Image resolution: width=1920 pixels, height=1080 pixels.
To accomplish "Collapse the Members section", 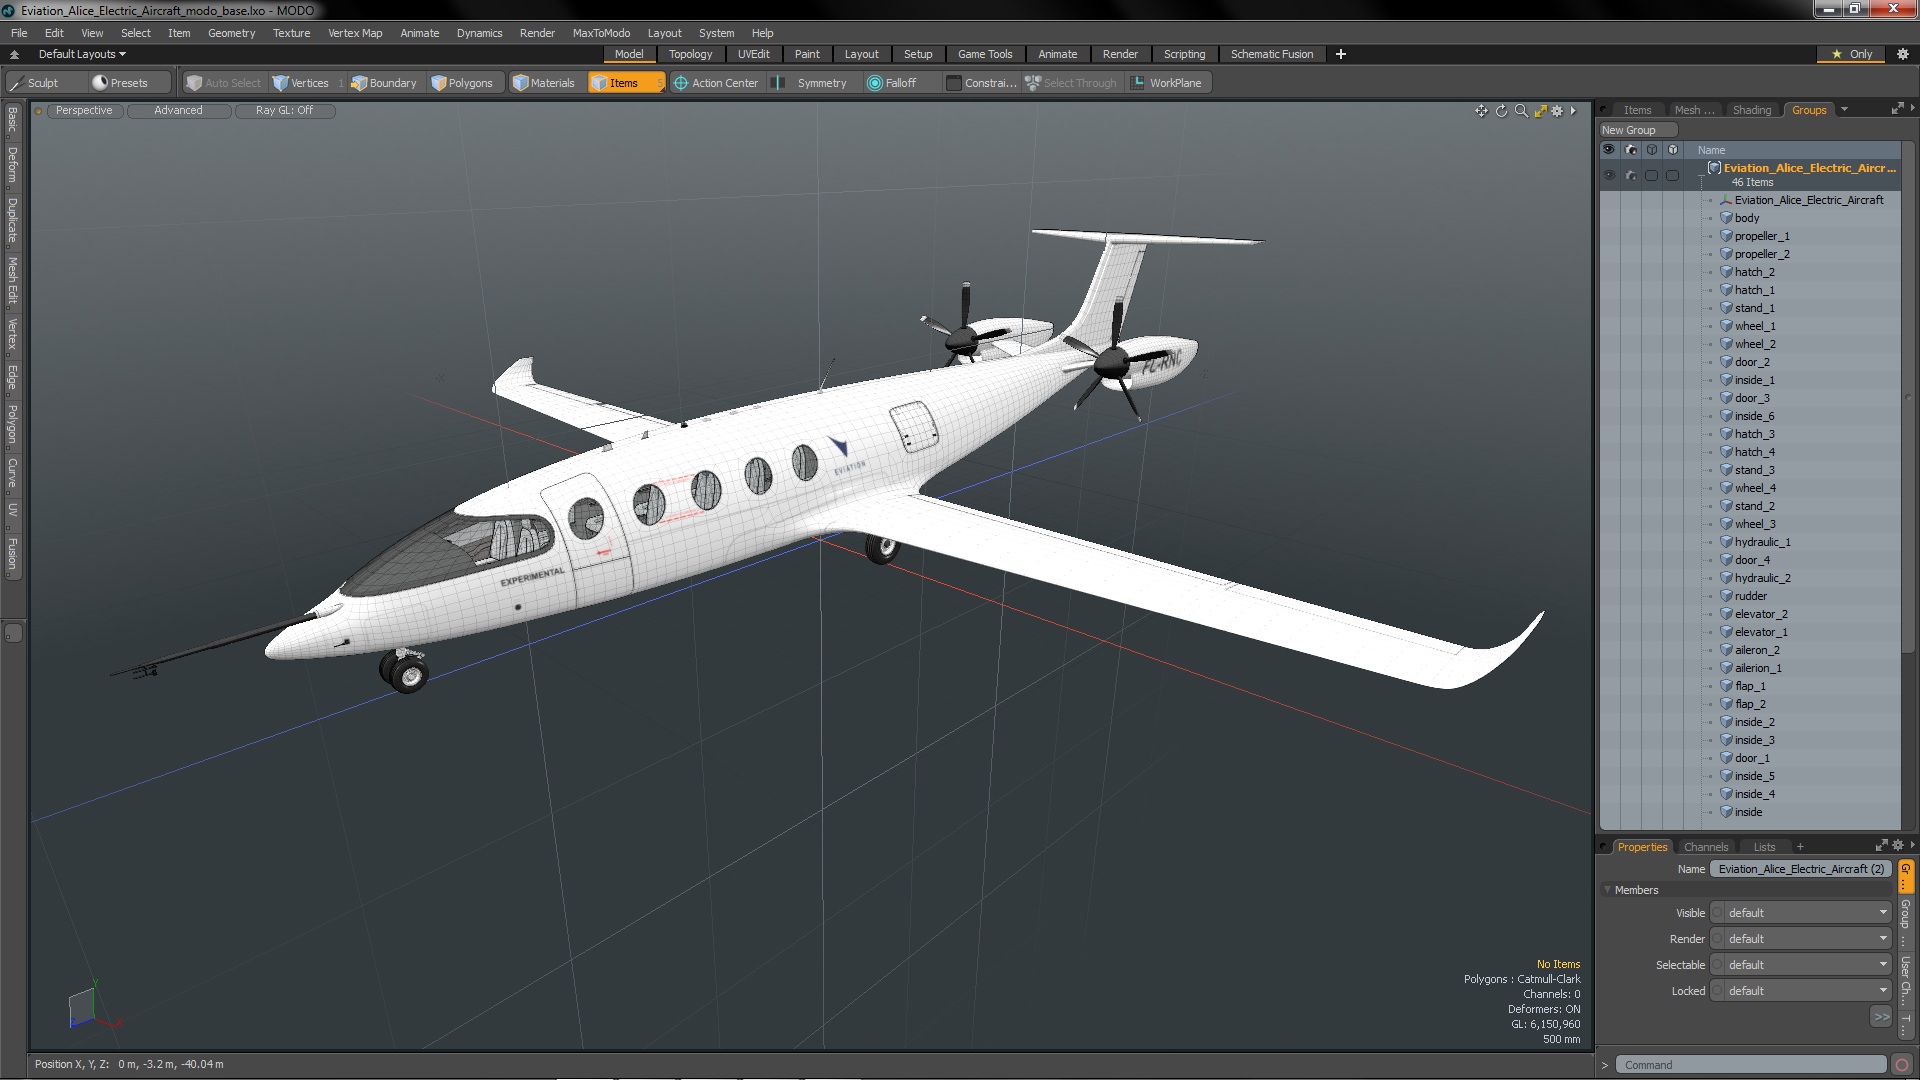I will pos(1608,890).
